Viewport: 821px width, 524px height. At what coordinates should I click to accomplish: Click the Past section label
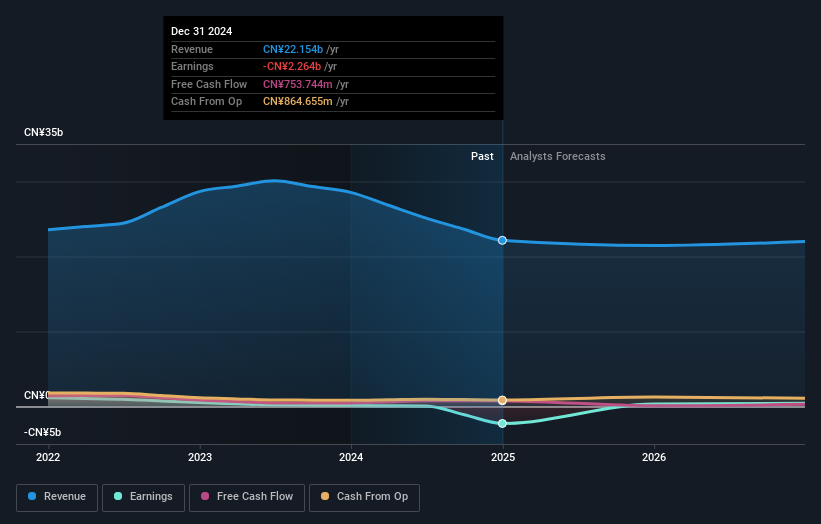pyautogui.click(x=482, y=156)
